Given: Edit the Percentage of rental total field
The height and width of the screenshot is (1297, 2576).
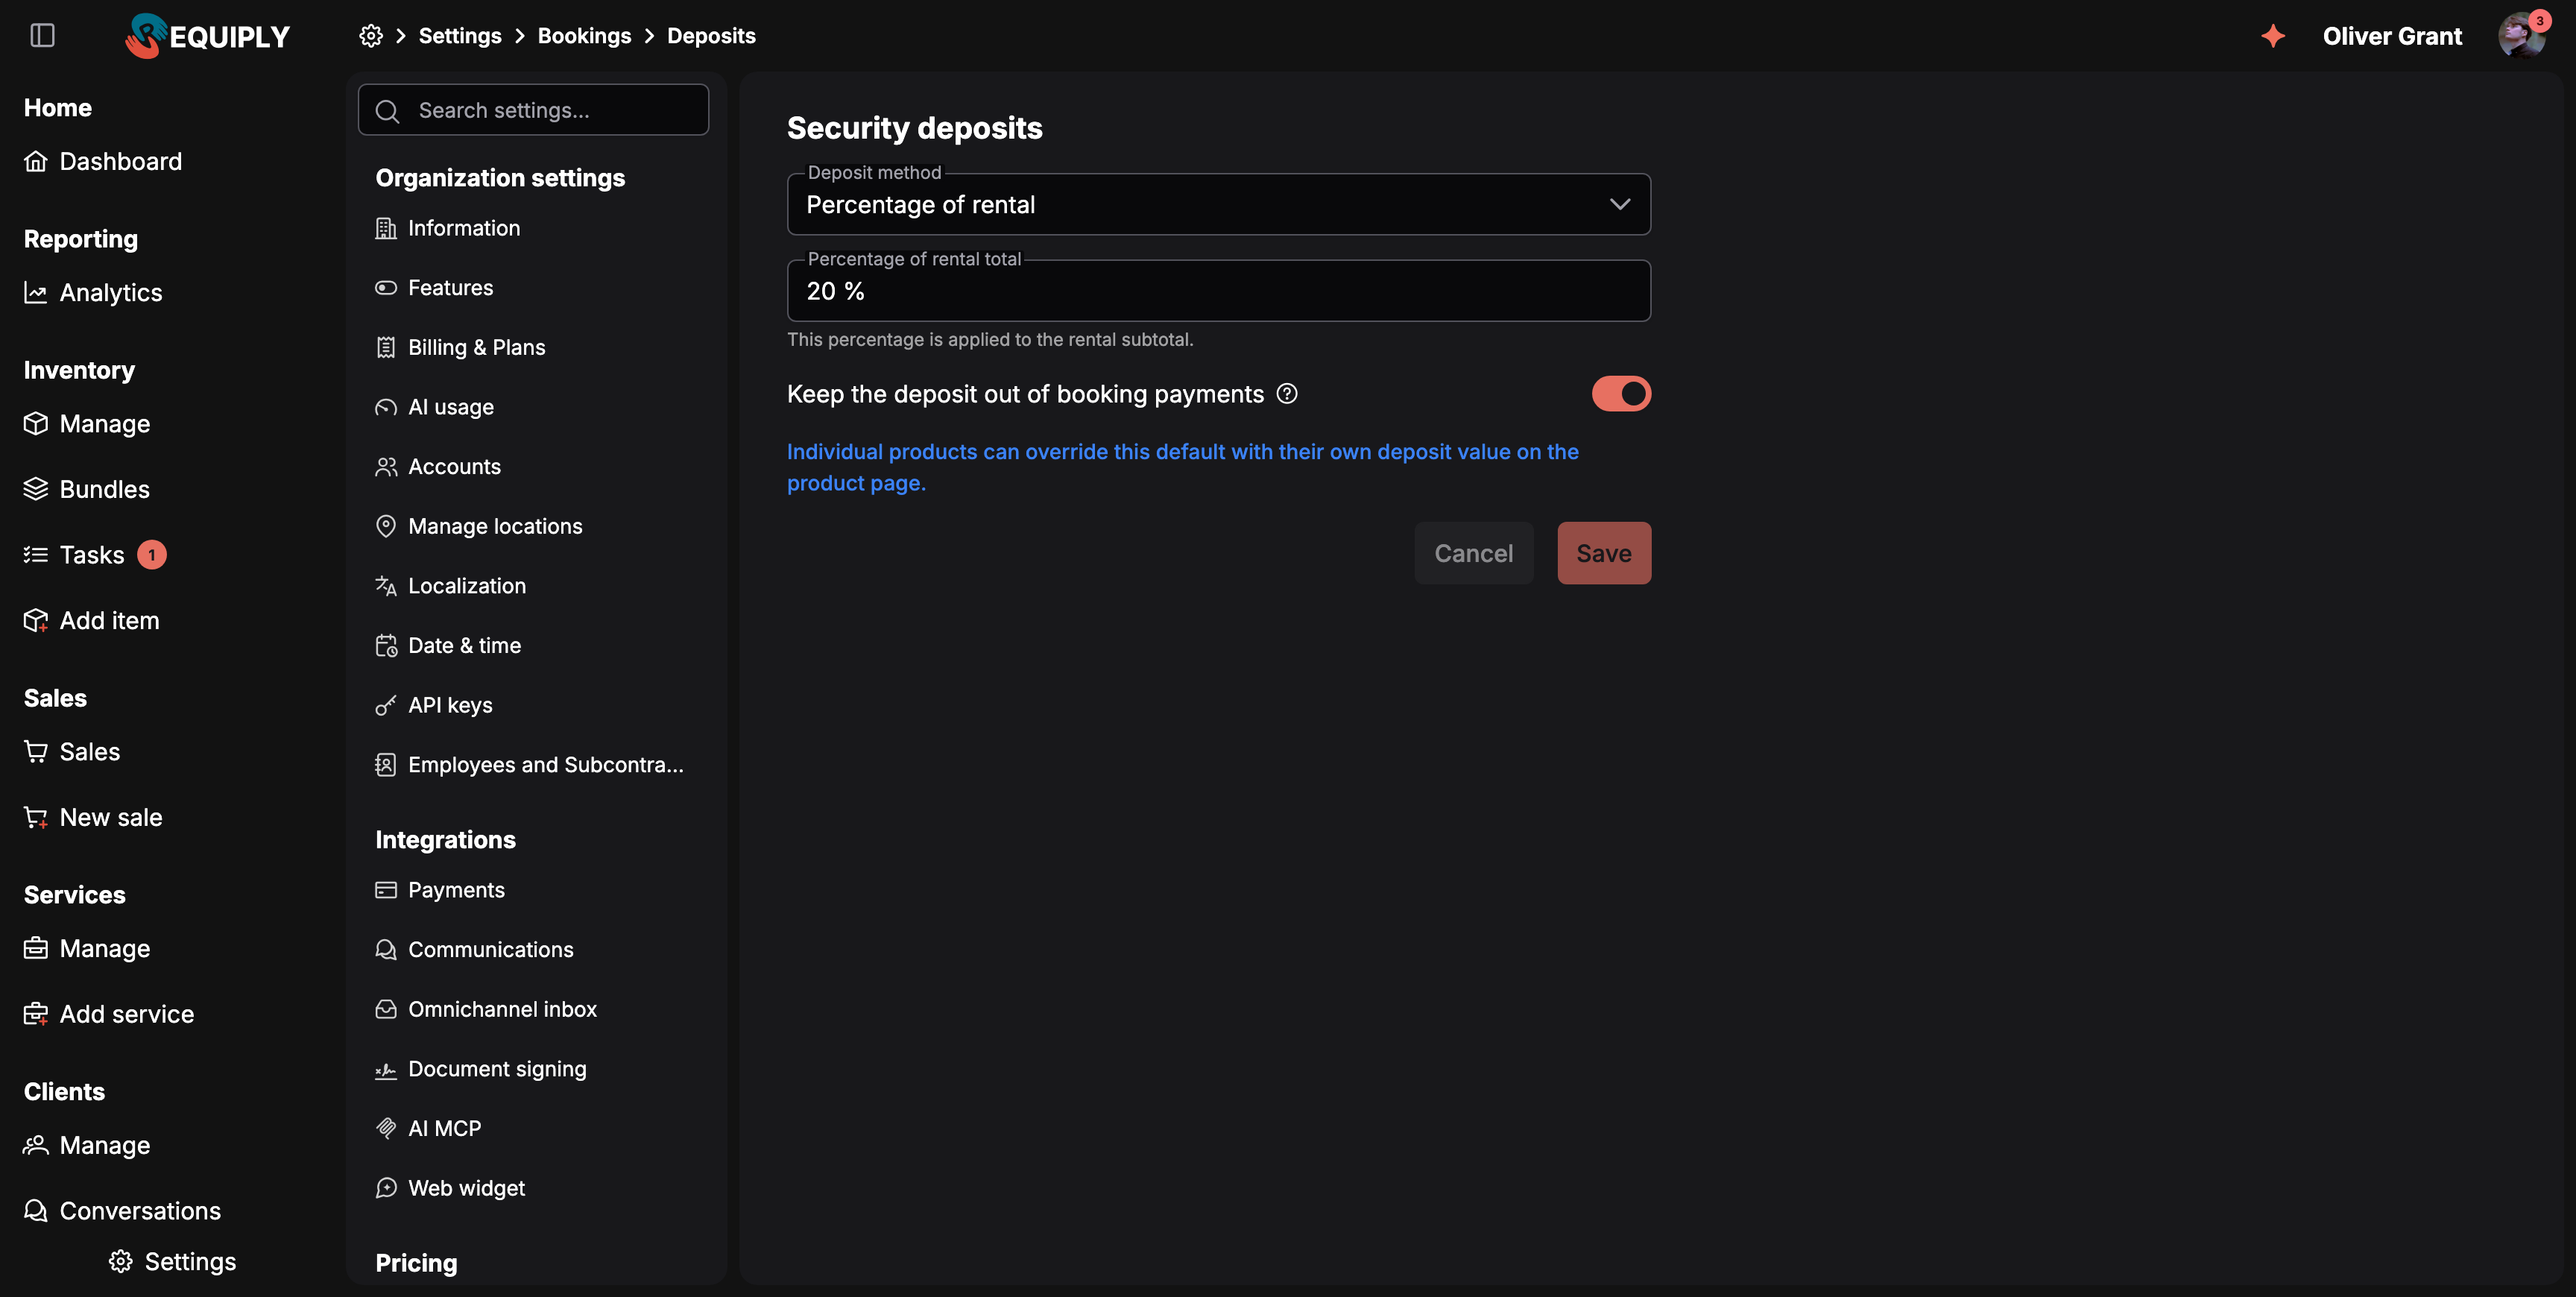Looking at the screenshot, I should tap(1218, 291).
